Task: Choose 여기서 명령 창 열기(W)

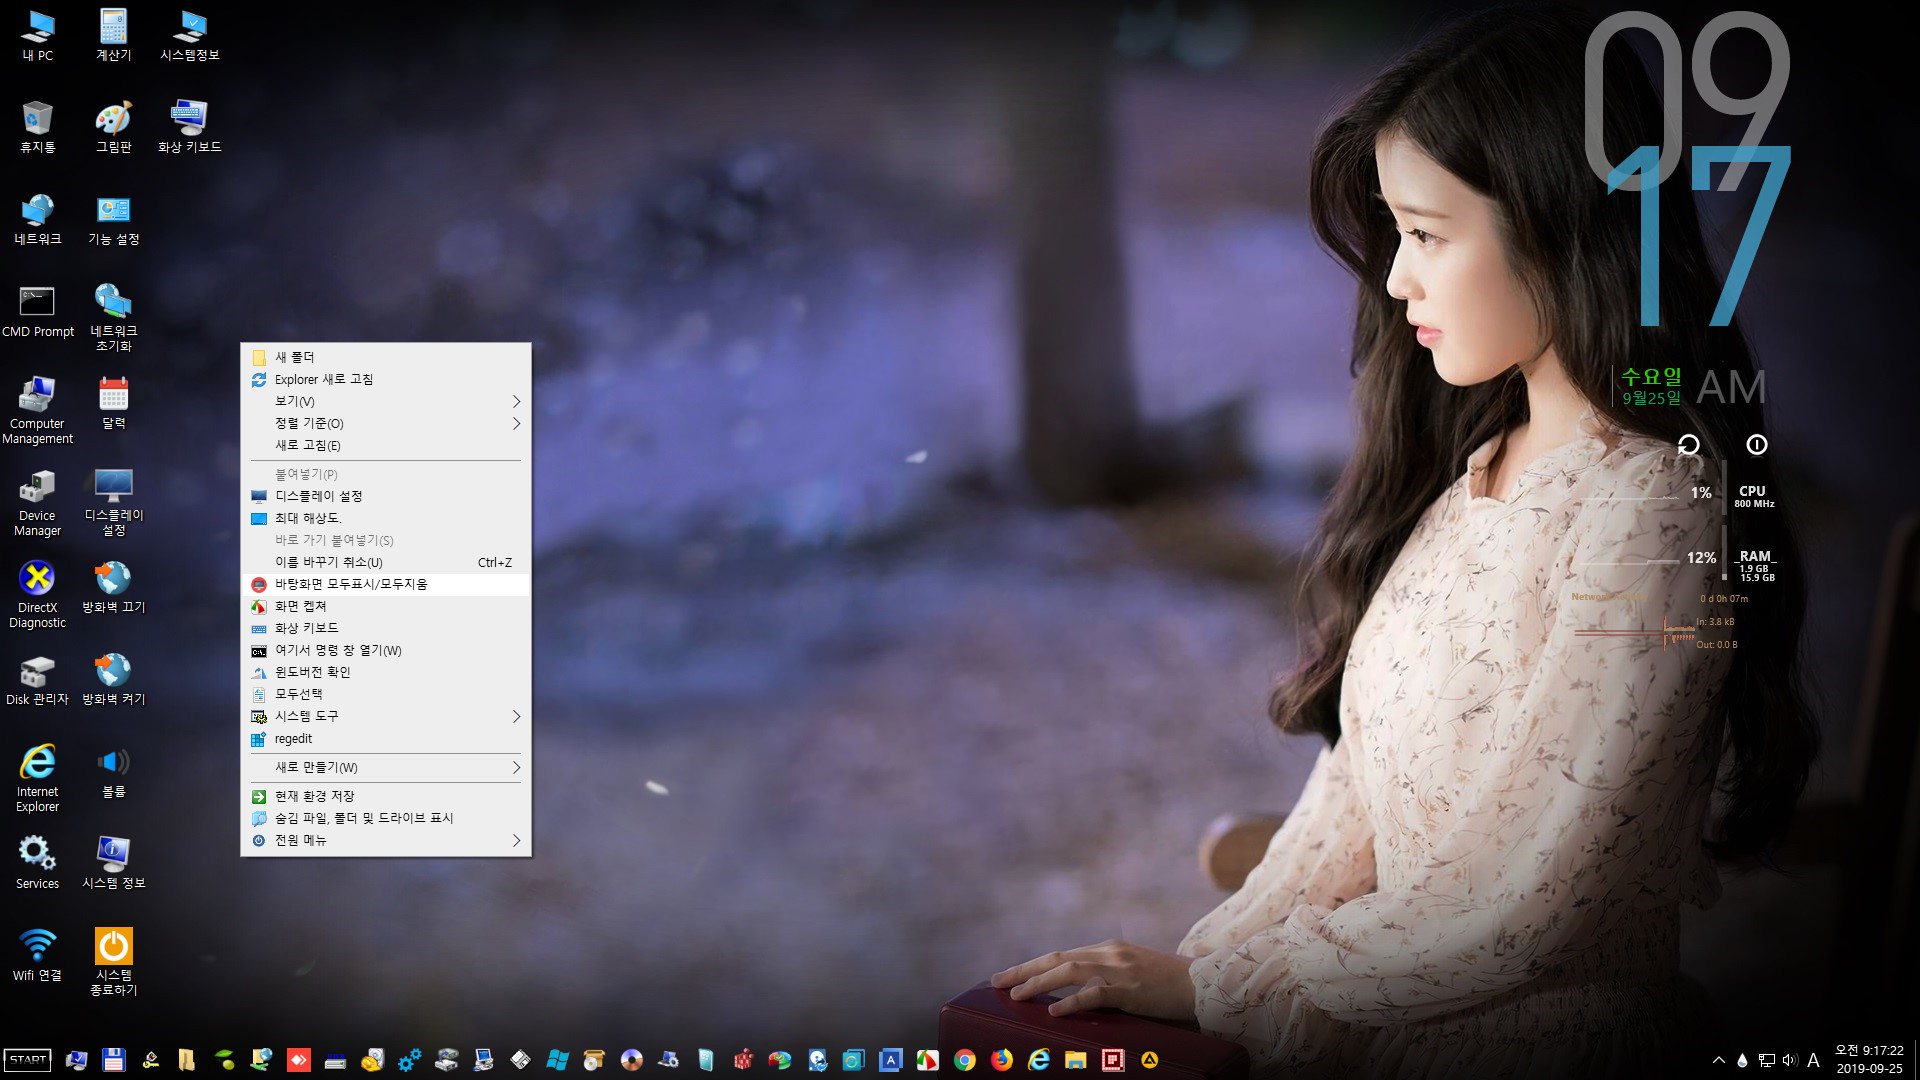Action: pos(386,650)
